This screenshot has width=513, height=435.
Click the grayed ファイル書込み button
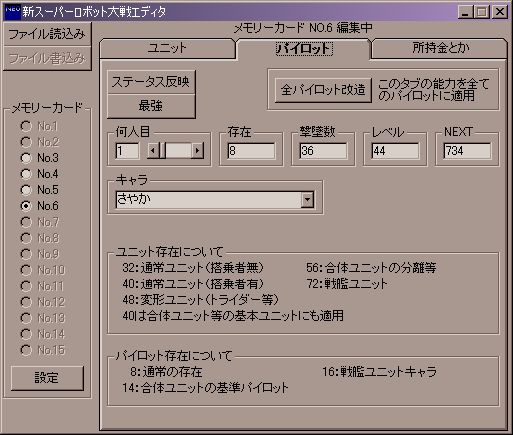pyautogui.click(x=47, y=58)
